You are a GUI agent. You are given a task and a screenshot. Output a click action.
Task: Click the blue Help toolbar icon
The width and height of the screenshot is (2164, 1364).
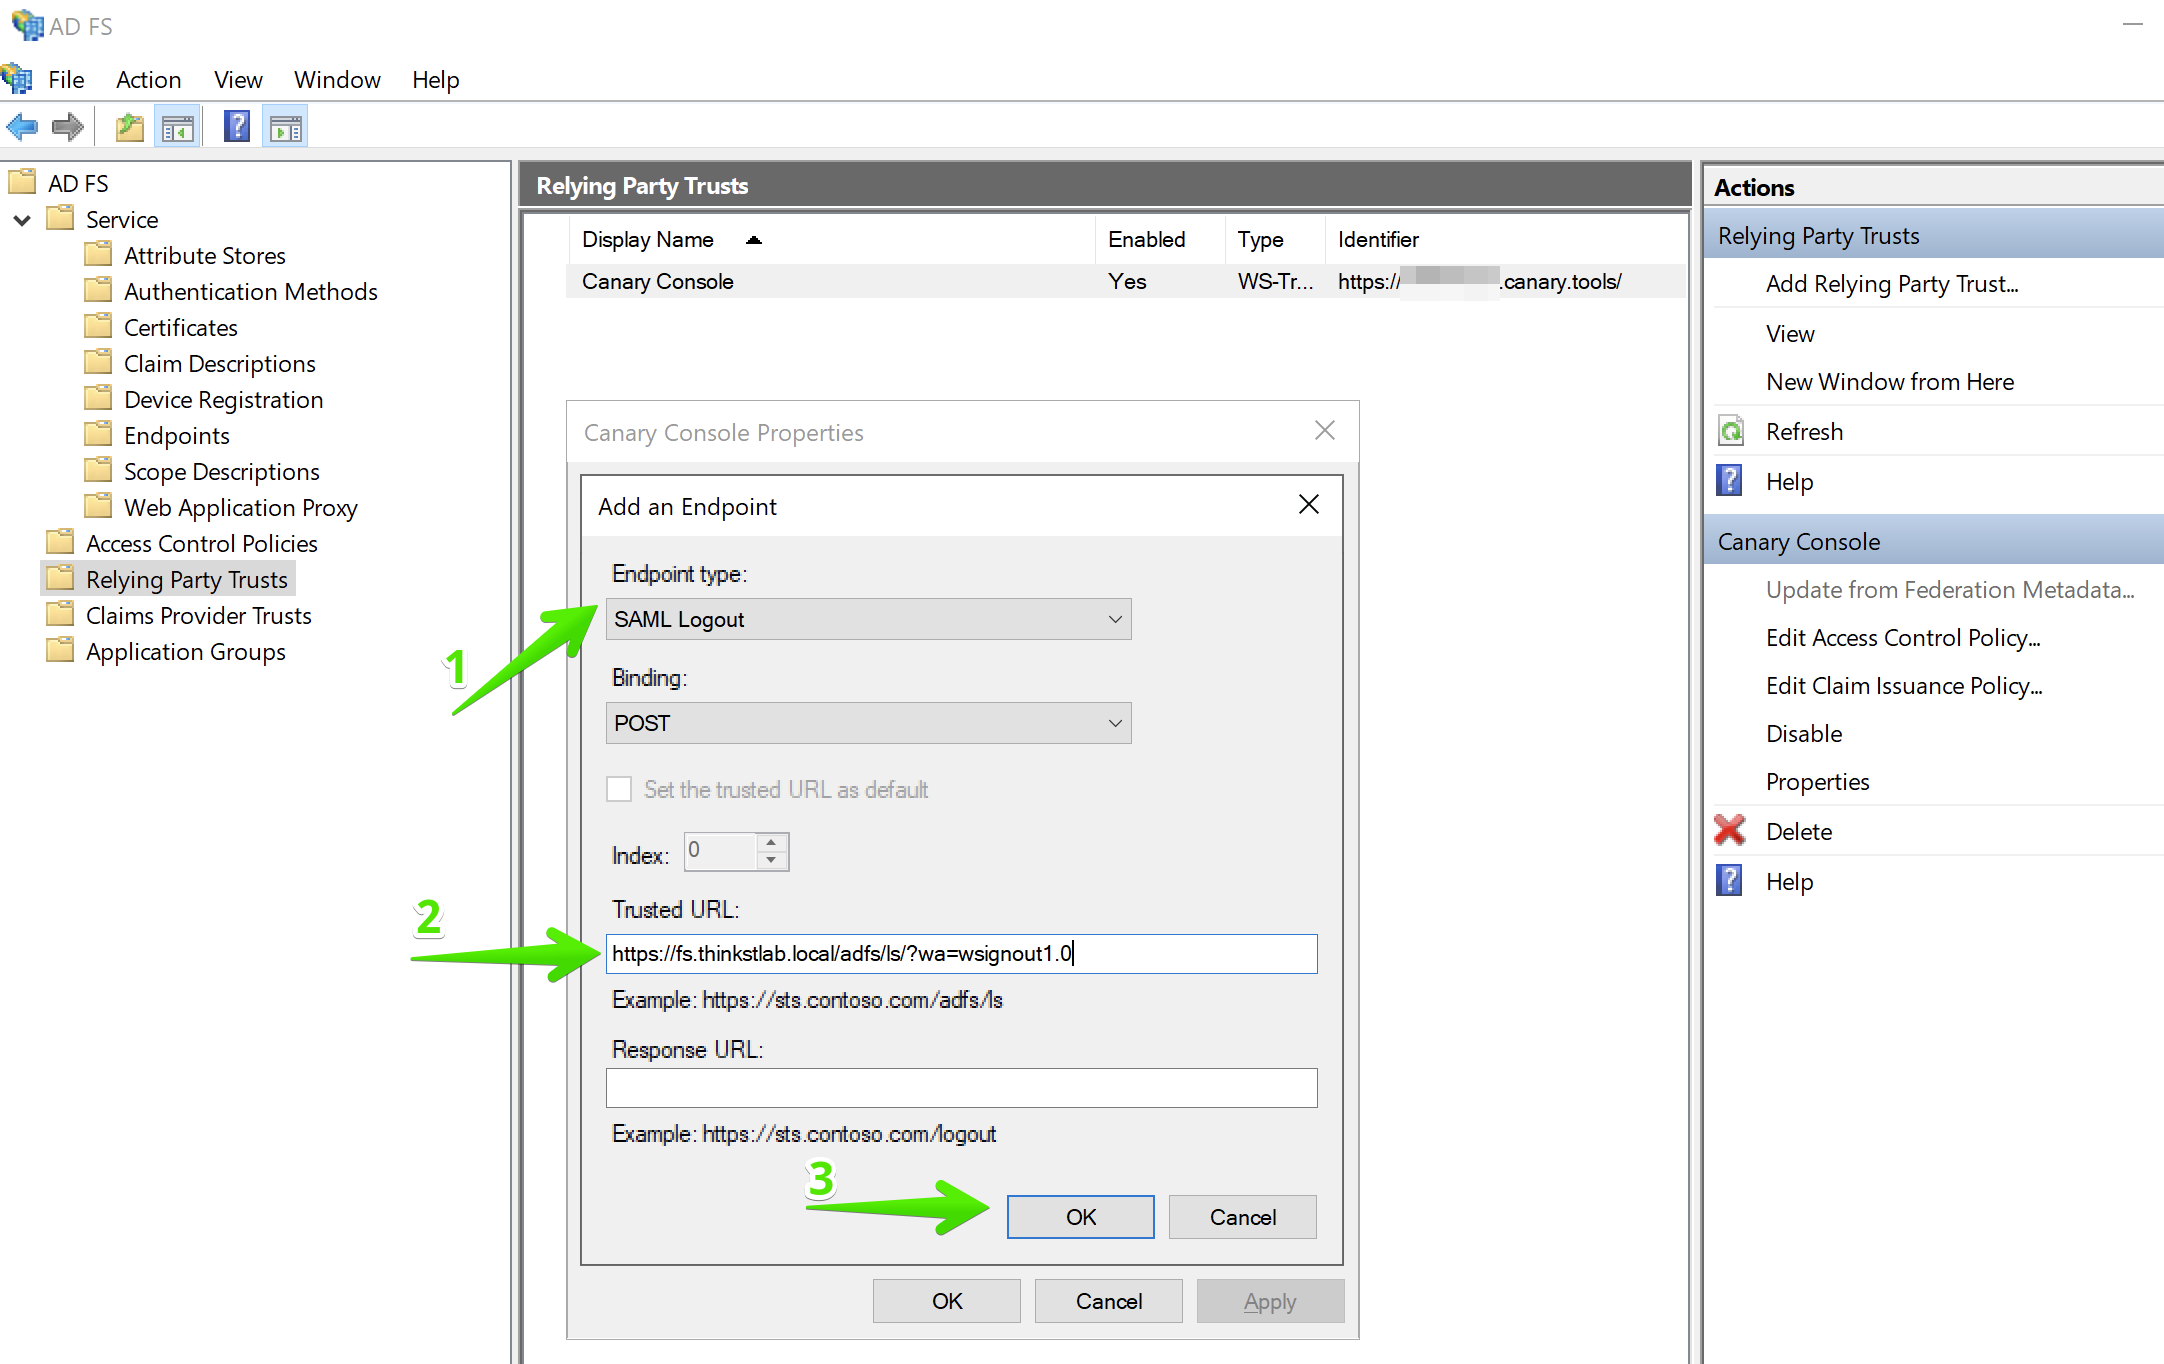point(237,127)
